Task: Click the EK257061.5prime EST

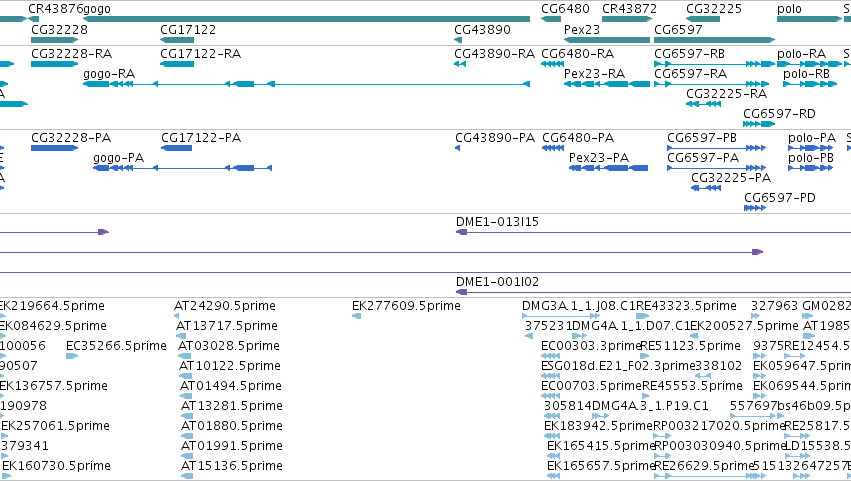Action: pos(5,437)
